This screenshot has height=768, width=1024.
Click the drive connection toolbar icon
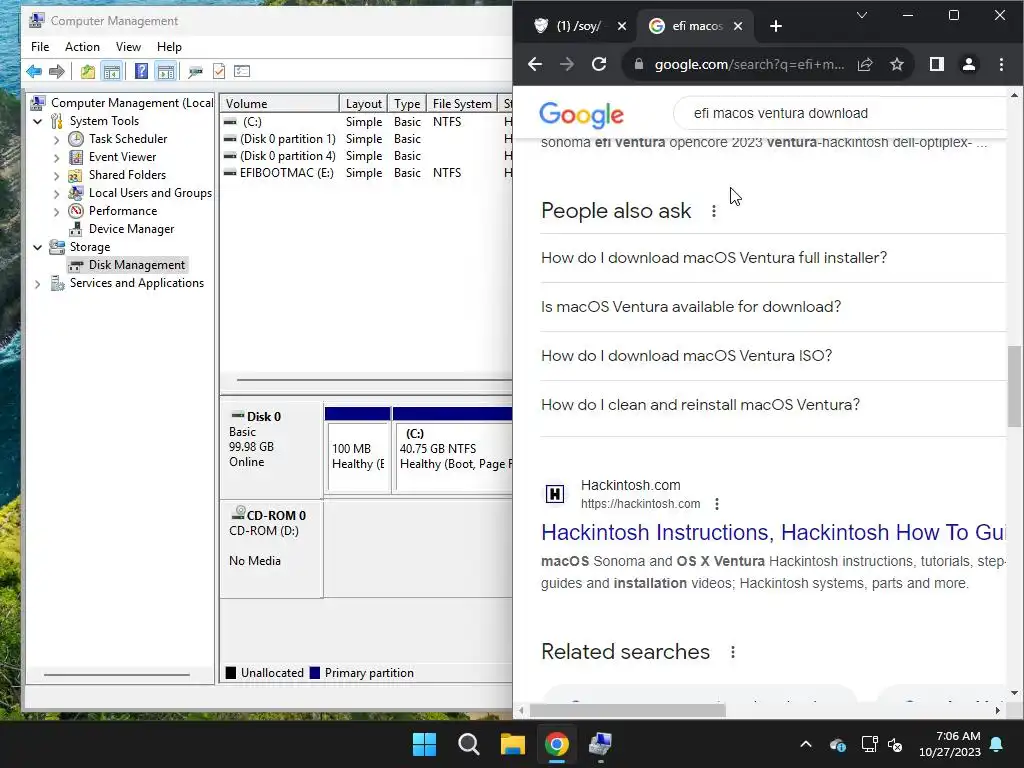195,71
